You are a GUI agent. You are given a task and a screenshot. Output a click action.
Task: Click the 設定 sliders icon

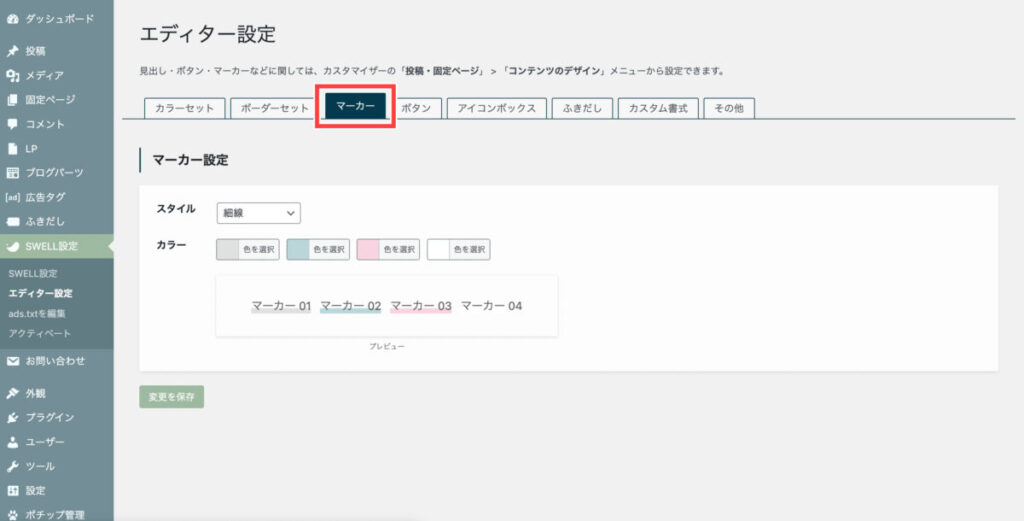[12, 491]
